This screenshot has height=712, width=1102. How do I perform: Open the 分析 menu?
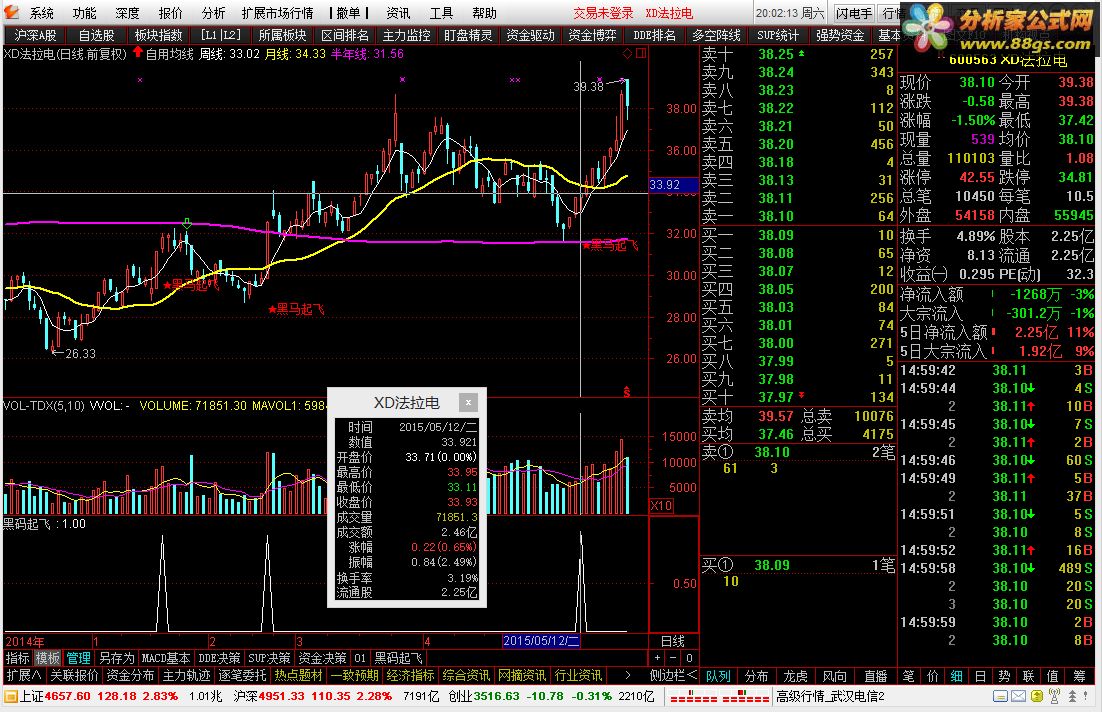tap(213, 13)
